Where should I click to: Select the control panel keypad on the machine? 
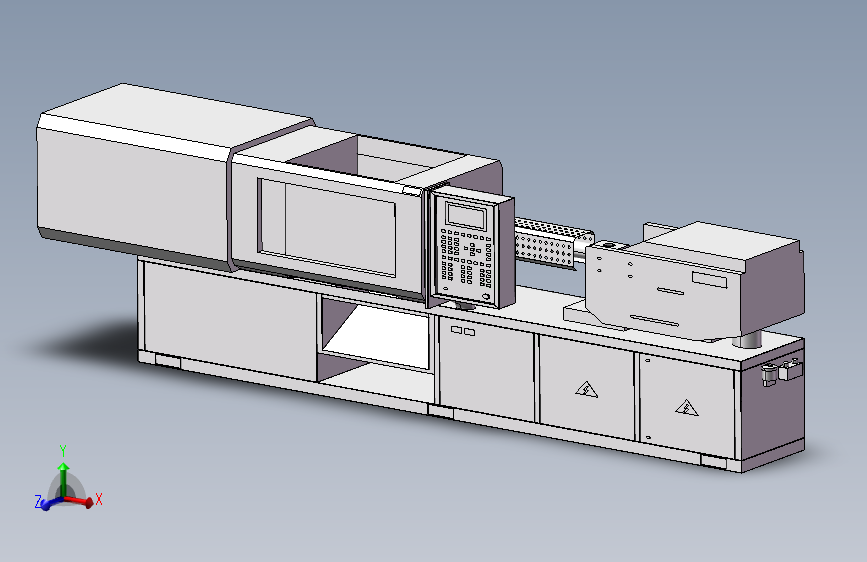[x=467, y=260]
